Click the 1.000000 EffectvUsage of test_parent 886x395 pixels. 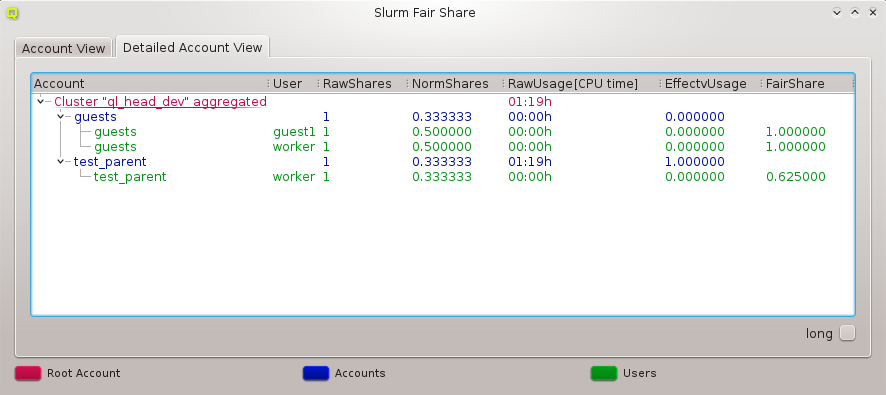point(694,162)
